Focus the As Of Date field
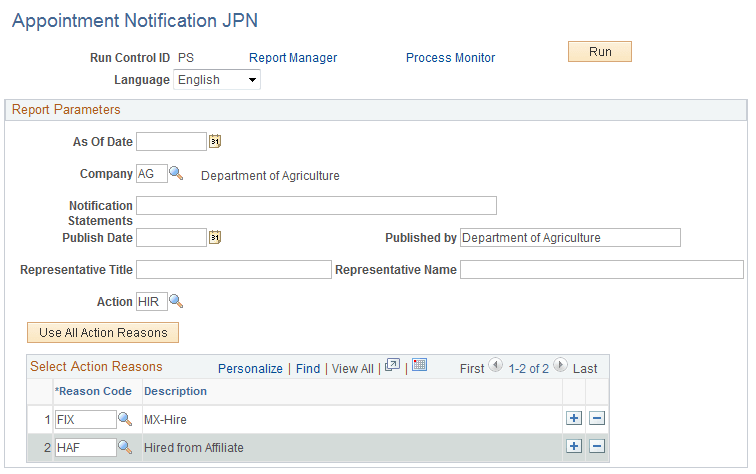Image resolution: width=756 pixels, height=474 pixels. pos(171,142)
